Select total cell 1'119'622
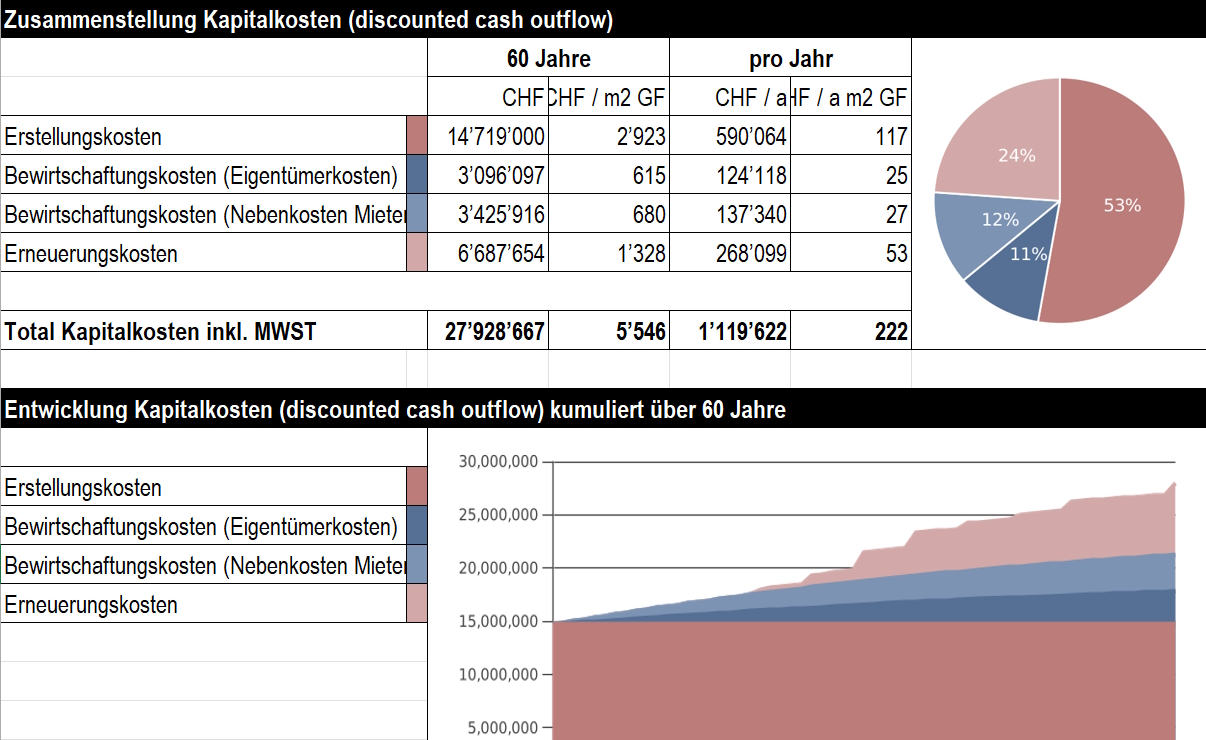1206x740 pixels. tap(730, 331)
